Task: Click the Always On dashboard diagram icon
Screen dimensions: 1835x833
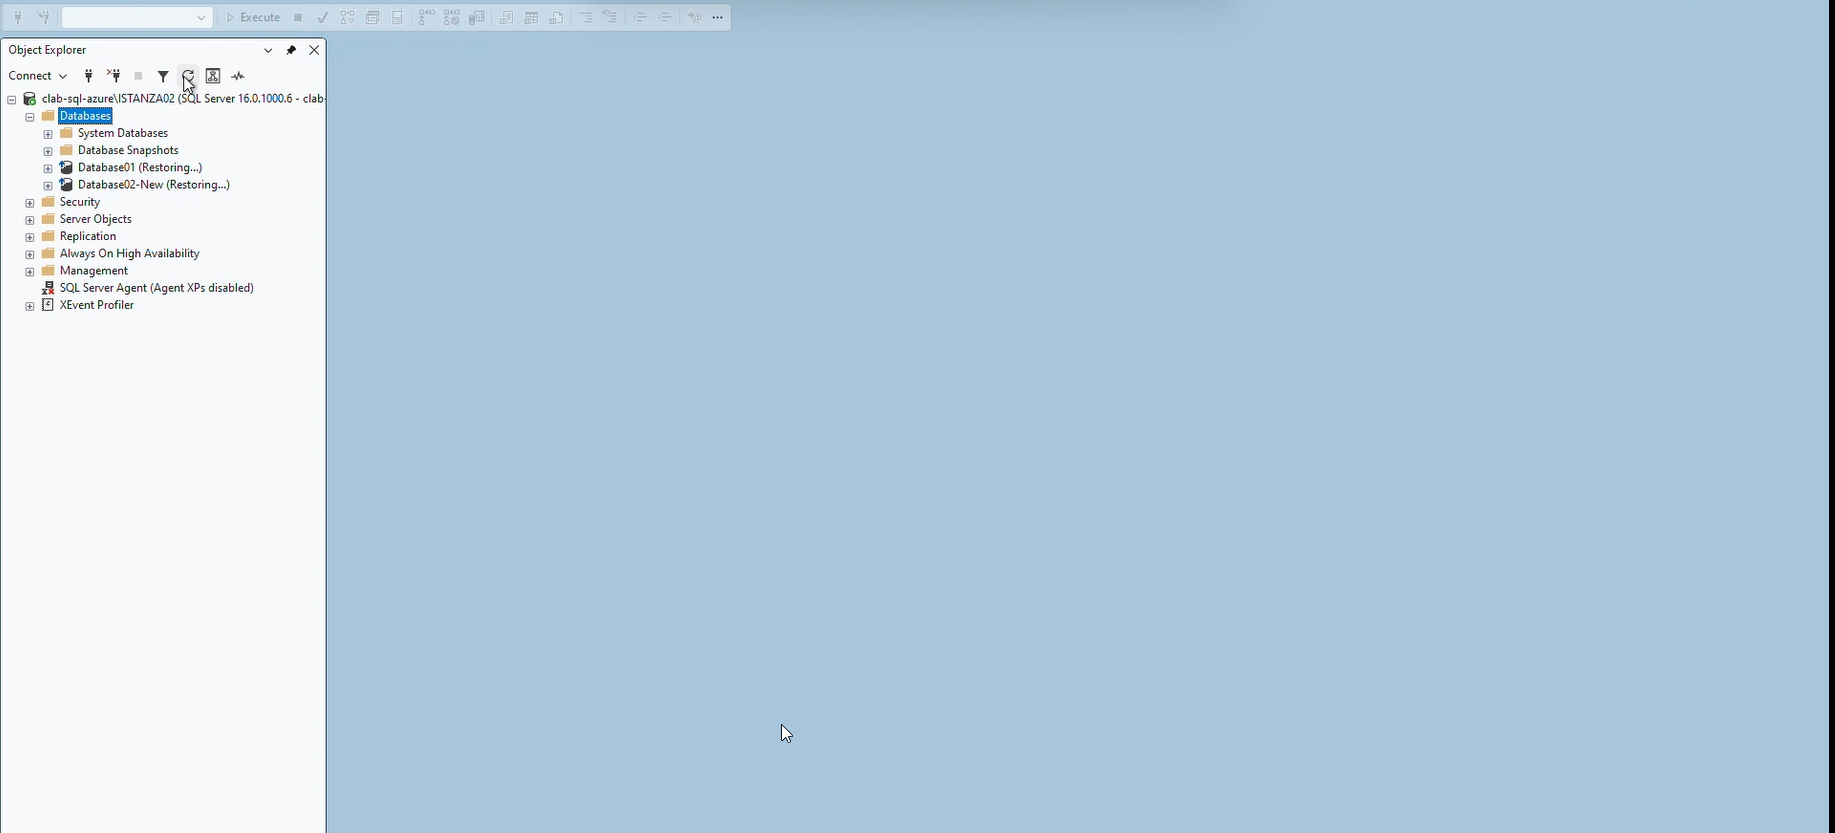Action: click(x=213, y=76)
